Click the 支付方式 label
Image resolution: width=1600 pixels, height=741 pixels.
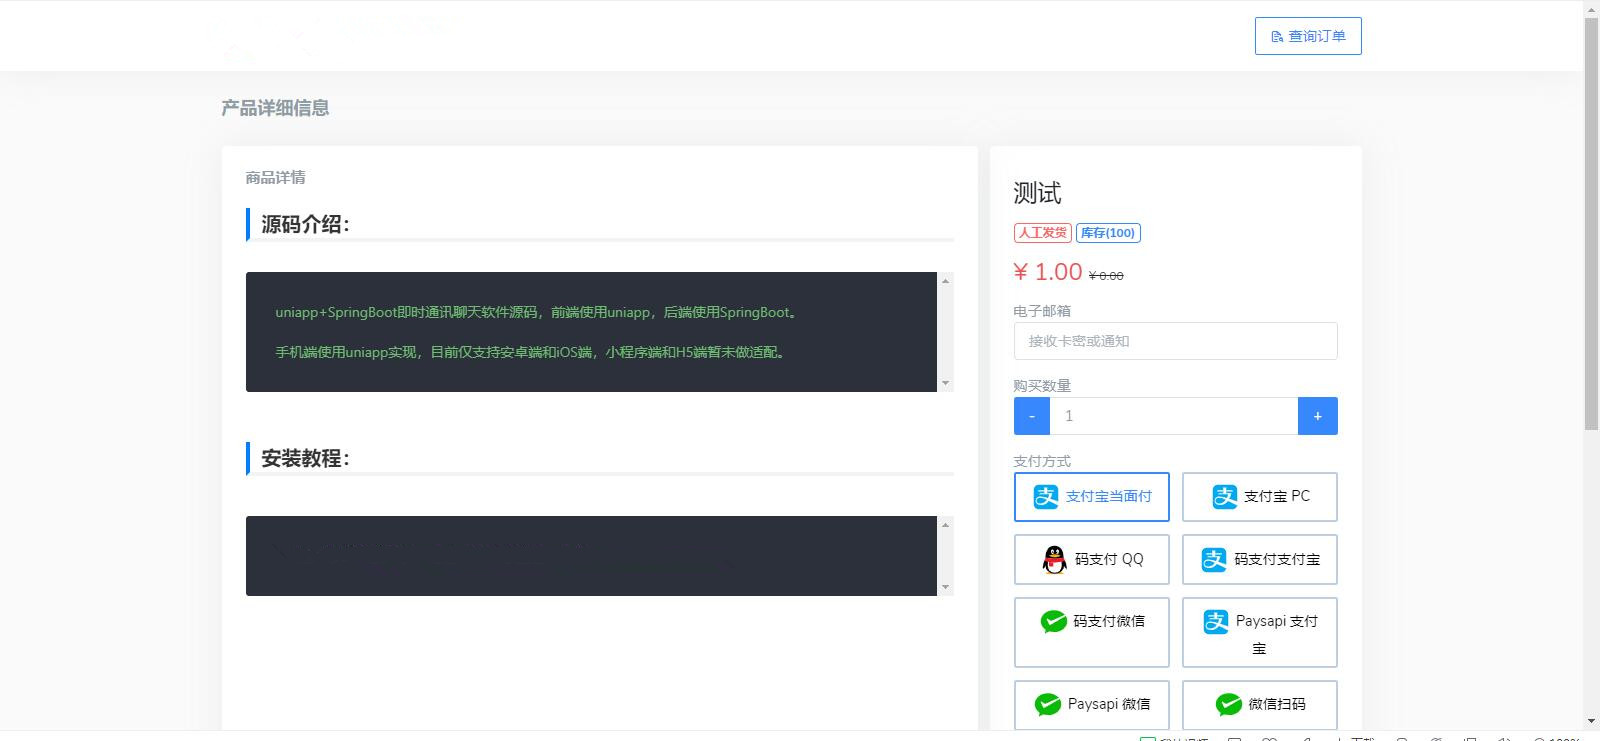point(1042,461)
